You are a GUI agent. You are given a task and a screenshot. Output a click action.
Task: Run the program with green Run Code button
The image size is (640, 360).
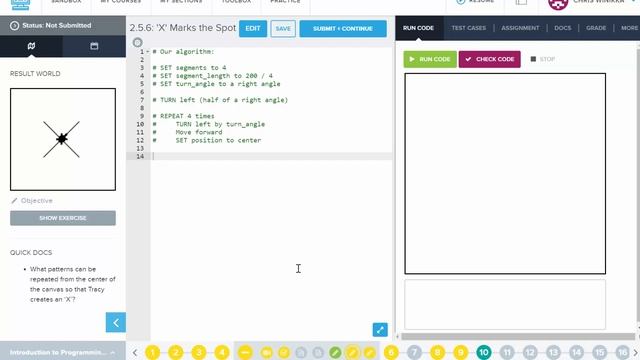coord(430,59)
